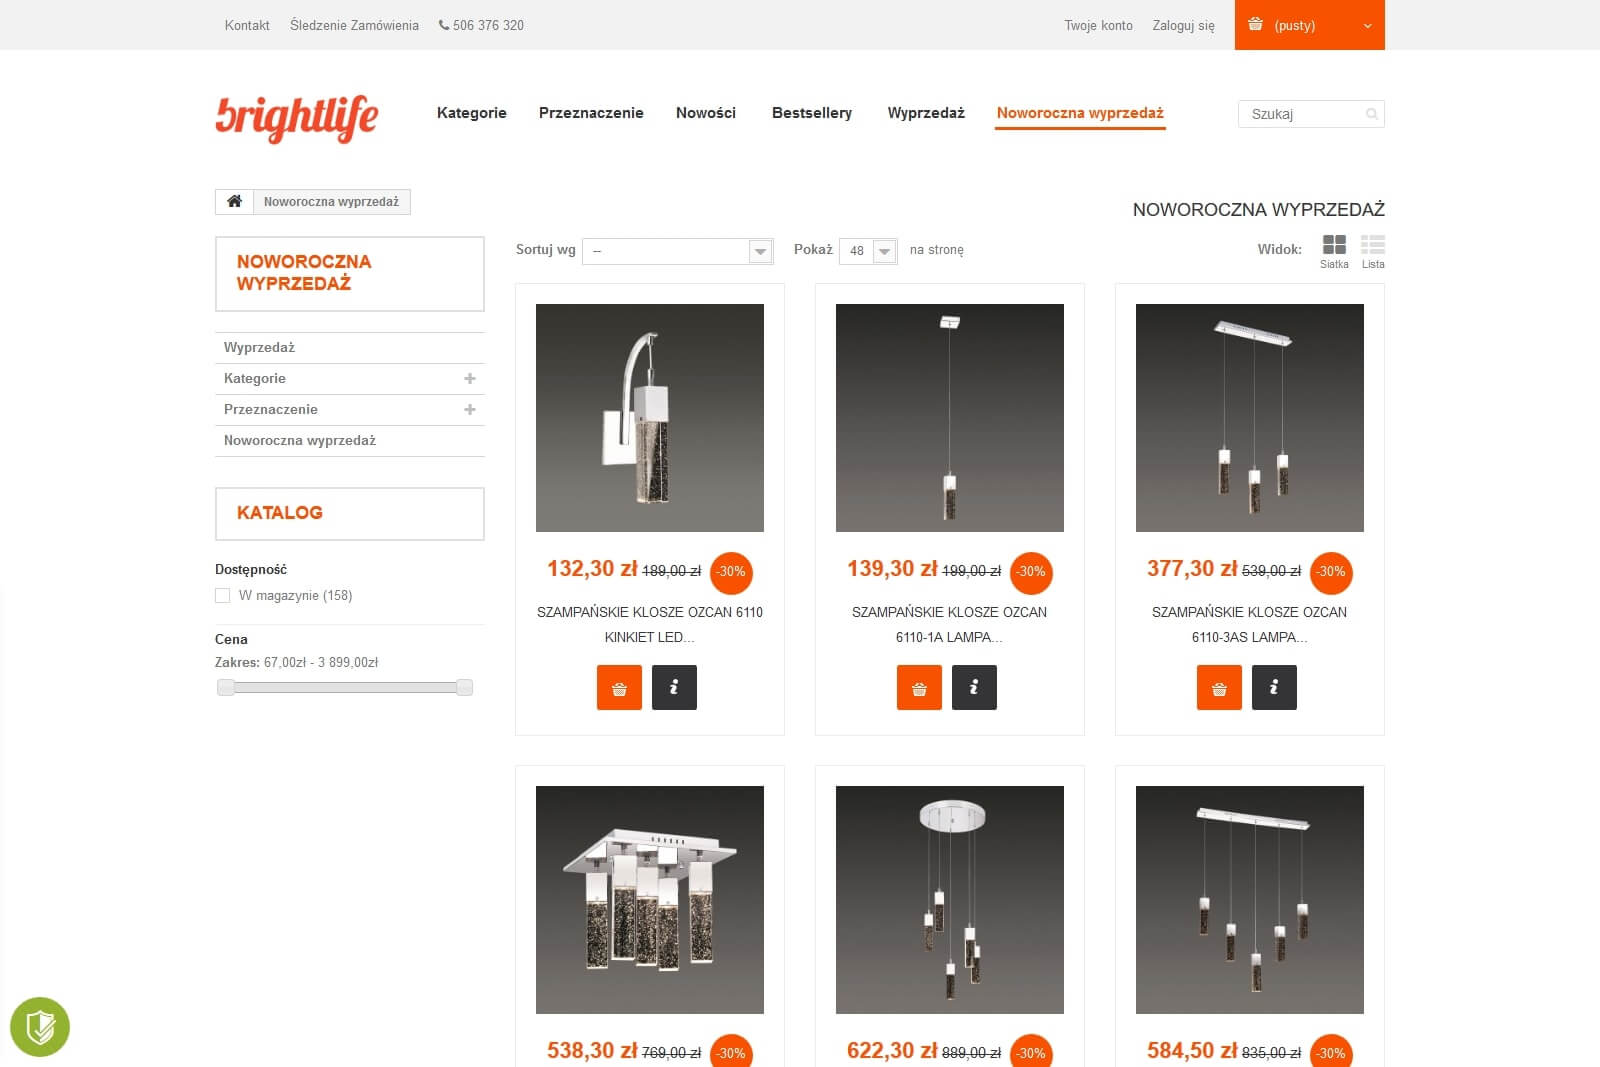1600x1067 pixels.
Task: Tick the W magazynie availability checkbox
Action: click(222, 595)
